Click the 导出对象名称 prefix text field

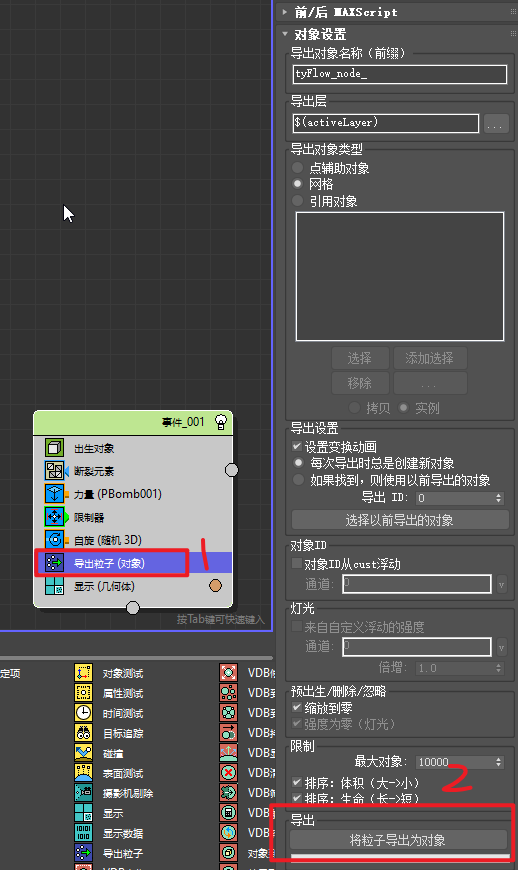(x=399, y=74)
